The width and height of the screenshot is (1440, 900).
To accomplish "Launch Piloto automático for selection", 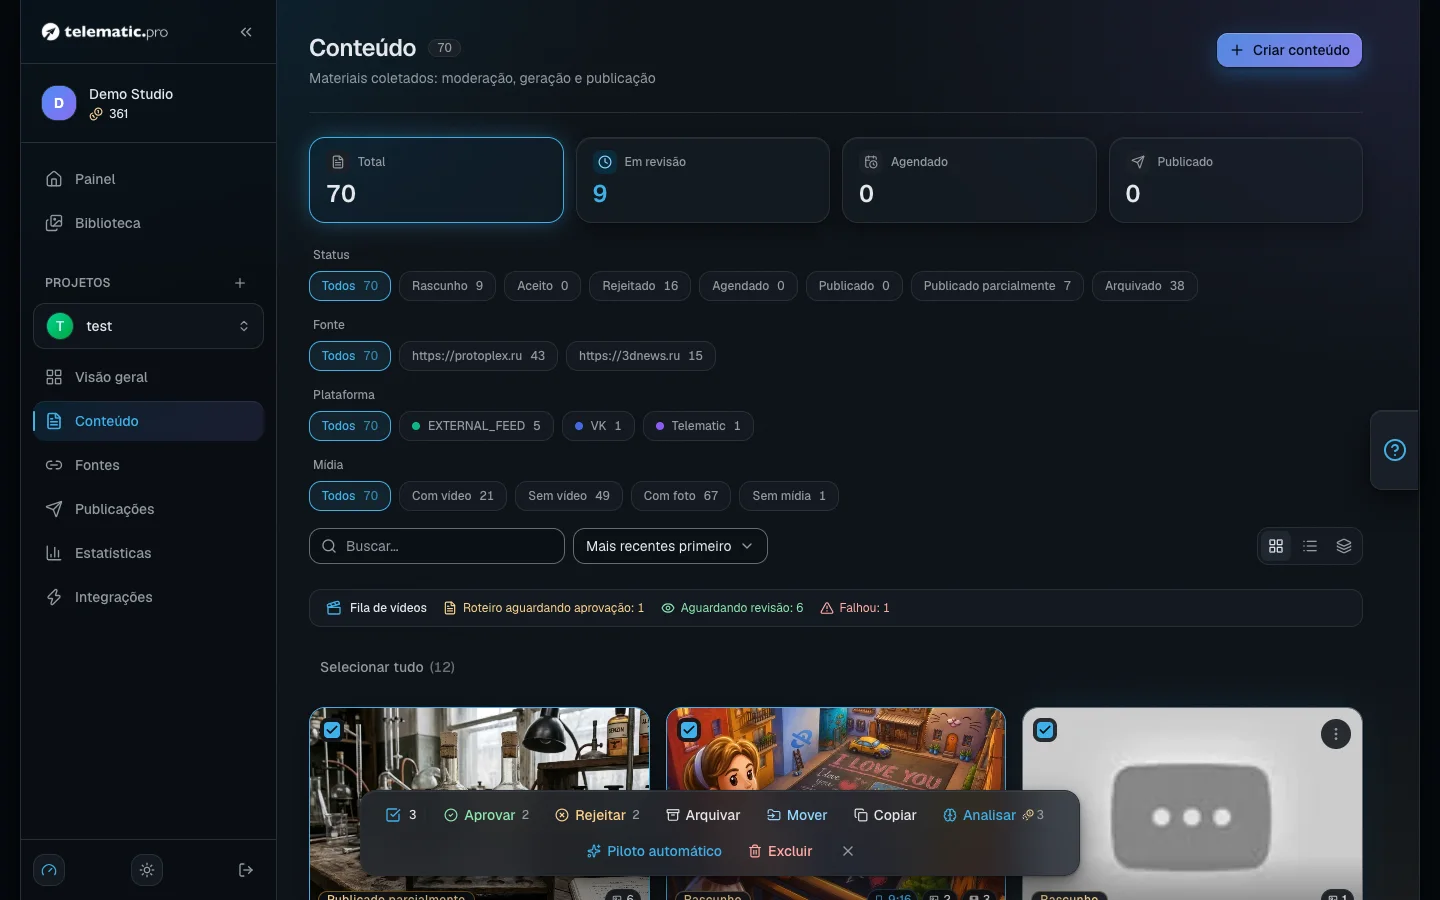I will [x=654, y=851].
